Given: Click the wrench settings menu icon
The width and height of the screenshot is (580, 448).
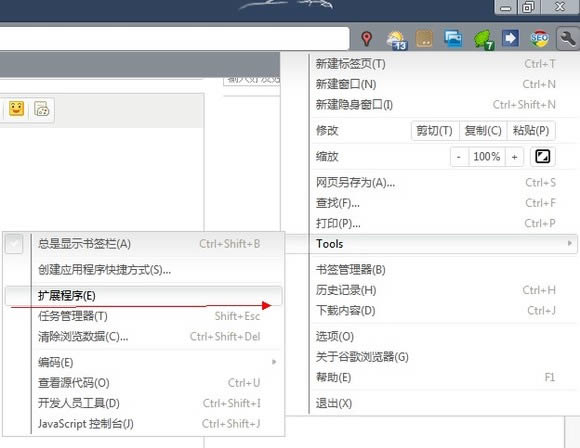Looking at the screenshot, I should click(567, 38).
